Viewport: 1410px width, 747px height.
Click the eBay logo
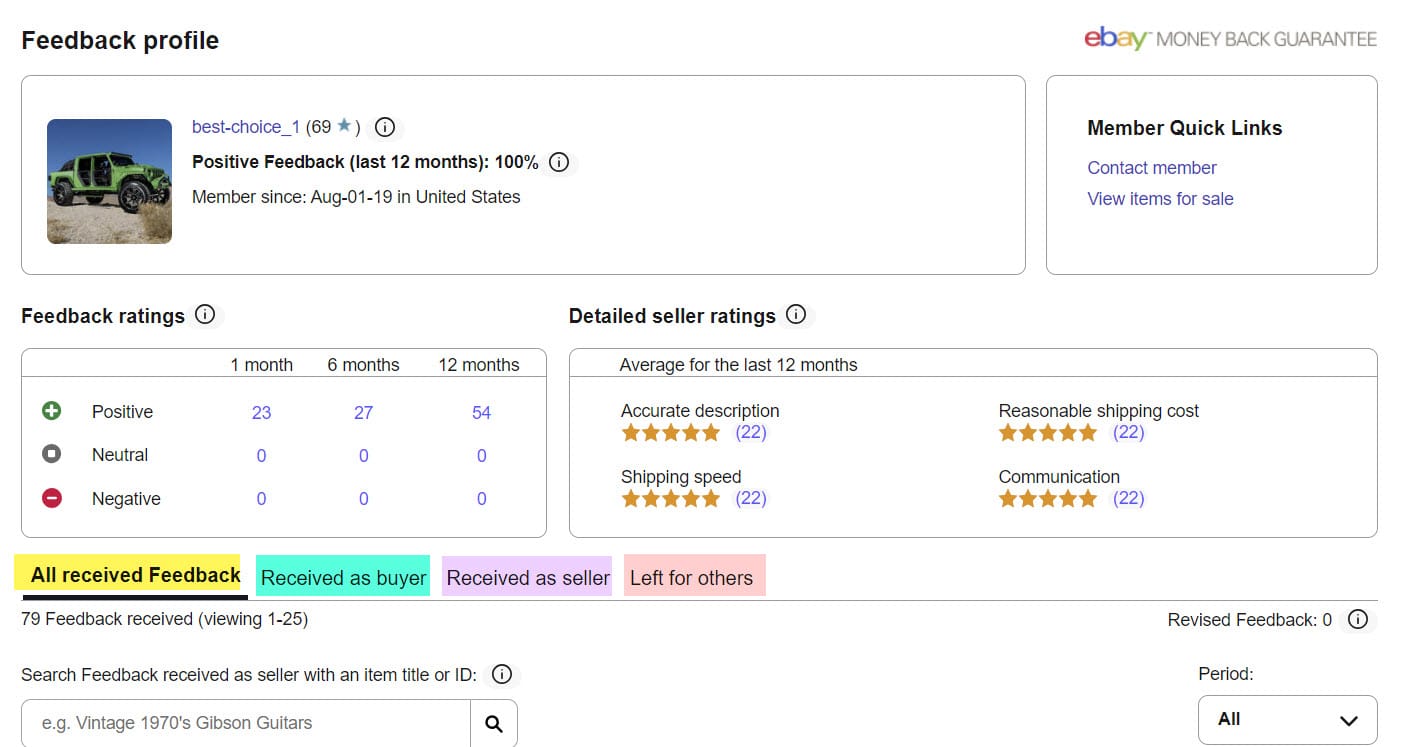pos(1115,39)
